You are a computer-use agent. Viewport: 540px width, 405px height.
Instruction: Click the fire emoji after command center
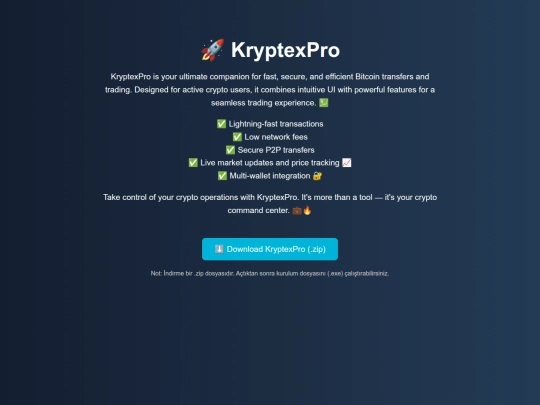coord(307,210)
